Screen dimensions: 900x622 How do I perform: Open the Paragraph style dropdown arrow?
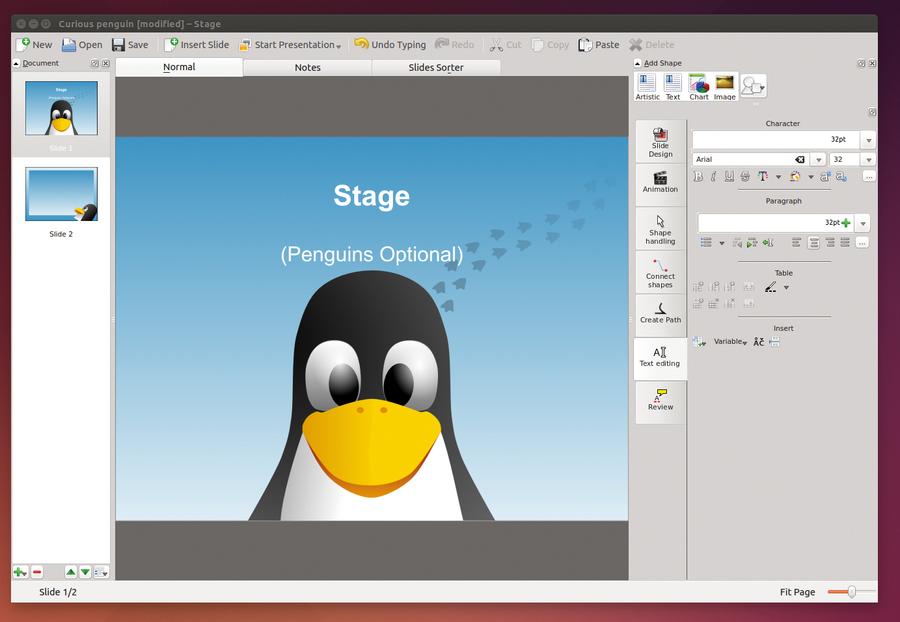(863, 223)
